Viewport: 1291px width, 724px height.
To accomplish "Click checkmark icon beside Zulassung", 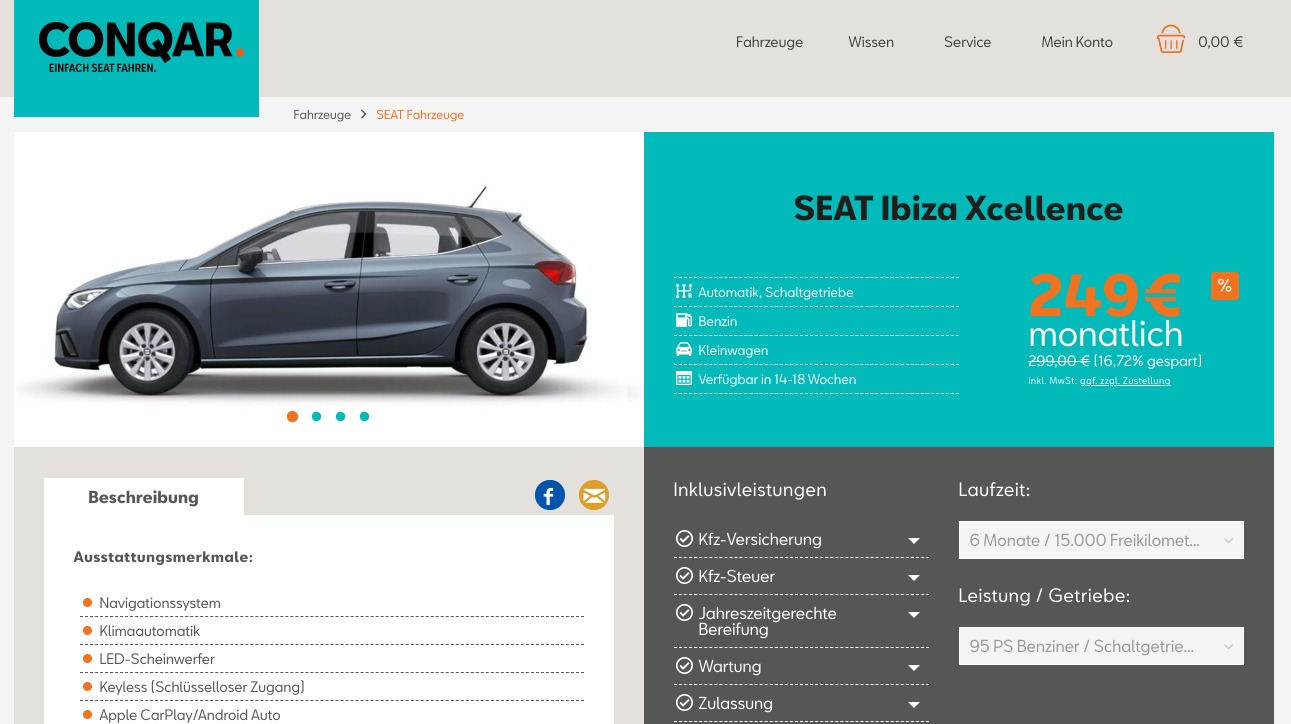I will (684, 703).
